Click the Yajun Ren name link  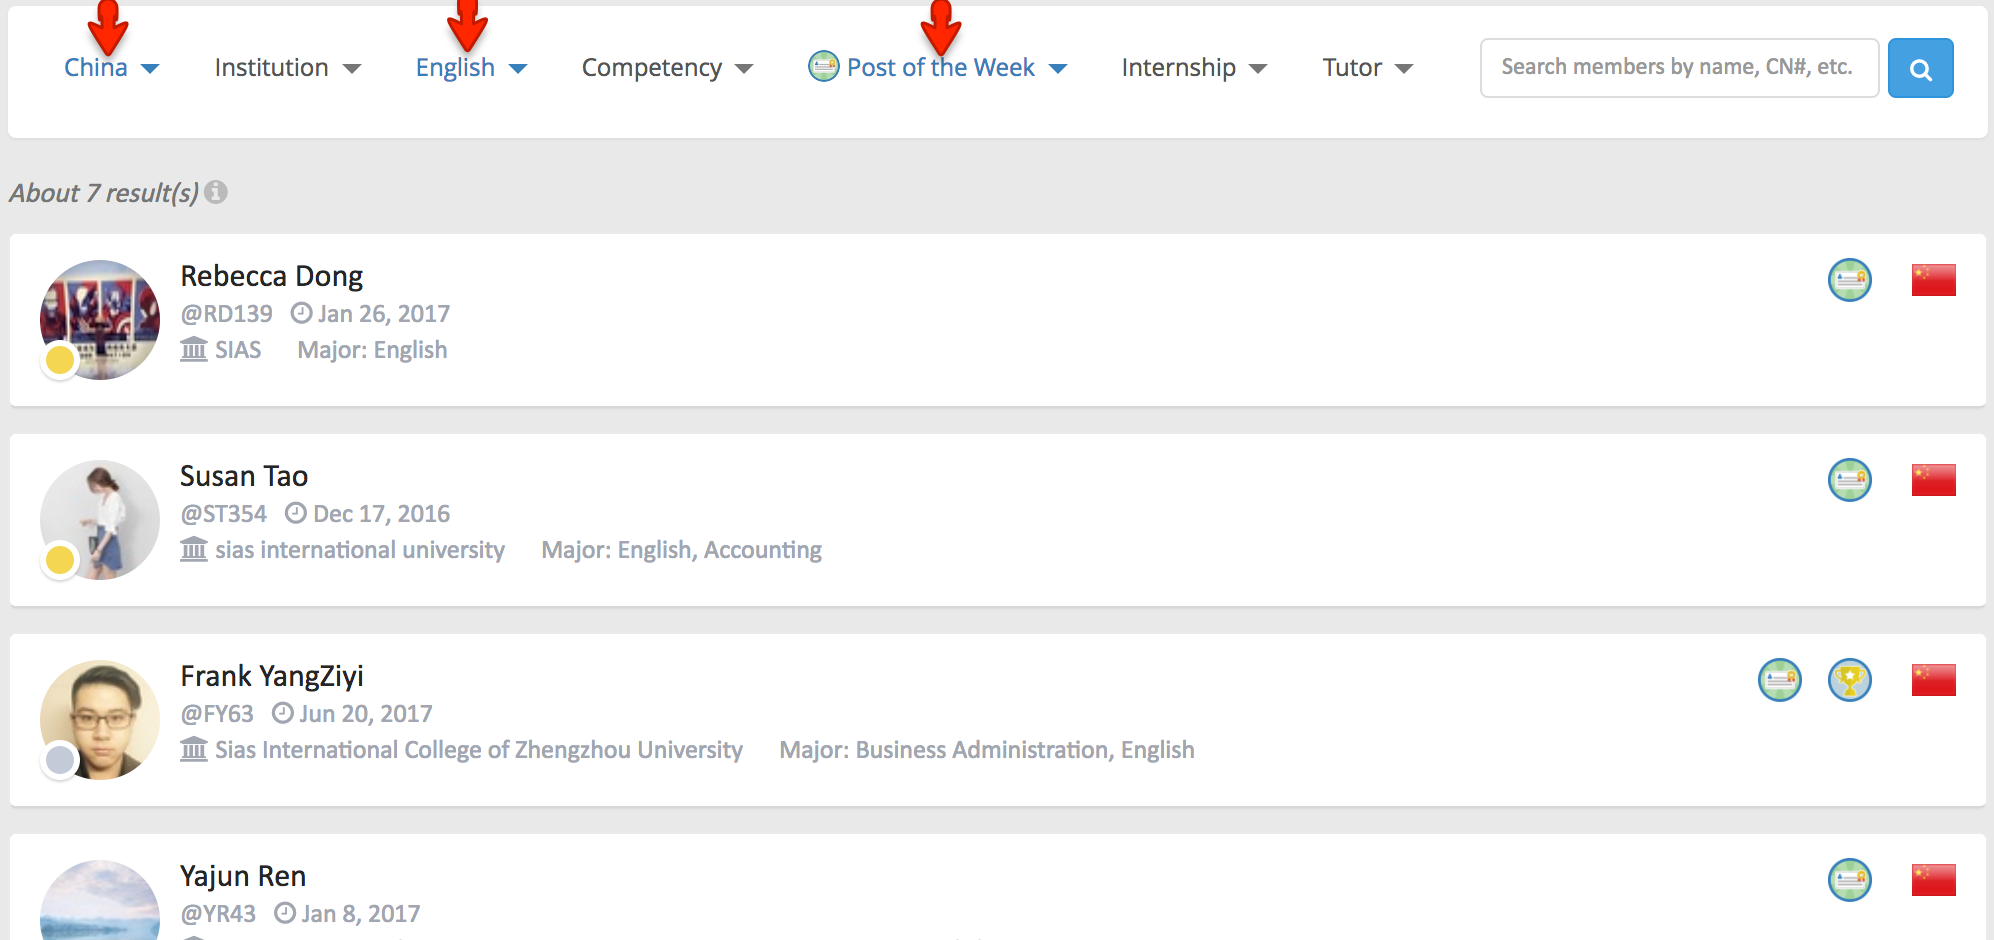click(243, 876)
